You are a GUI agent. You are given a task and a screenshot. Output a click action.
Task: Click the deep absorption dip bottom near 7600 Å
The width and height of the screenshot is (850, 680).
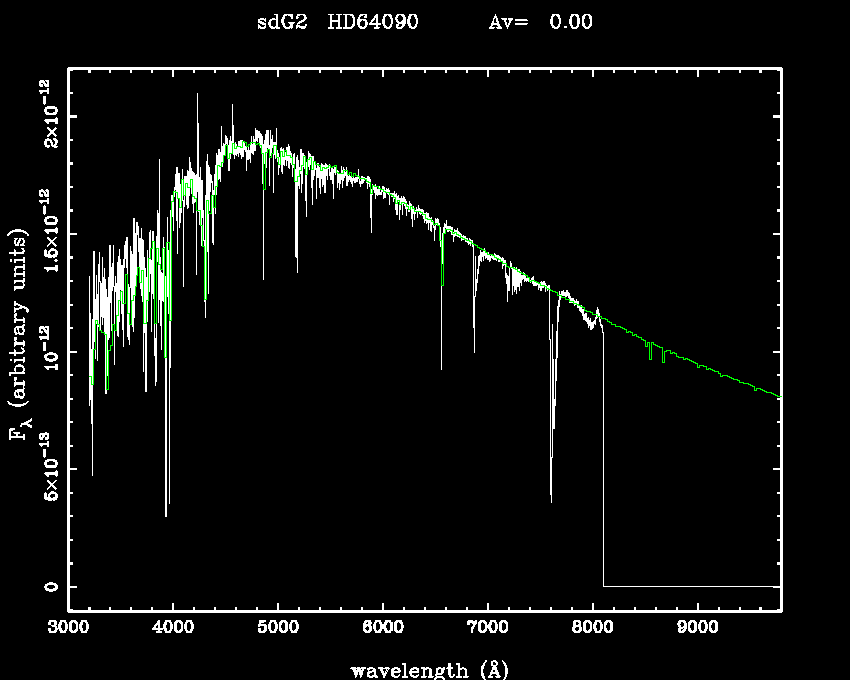(551, 497)
